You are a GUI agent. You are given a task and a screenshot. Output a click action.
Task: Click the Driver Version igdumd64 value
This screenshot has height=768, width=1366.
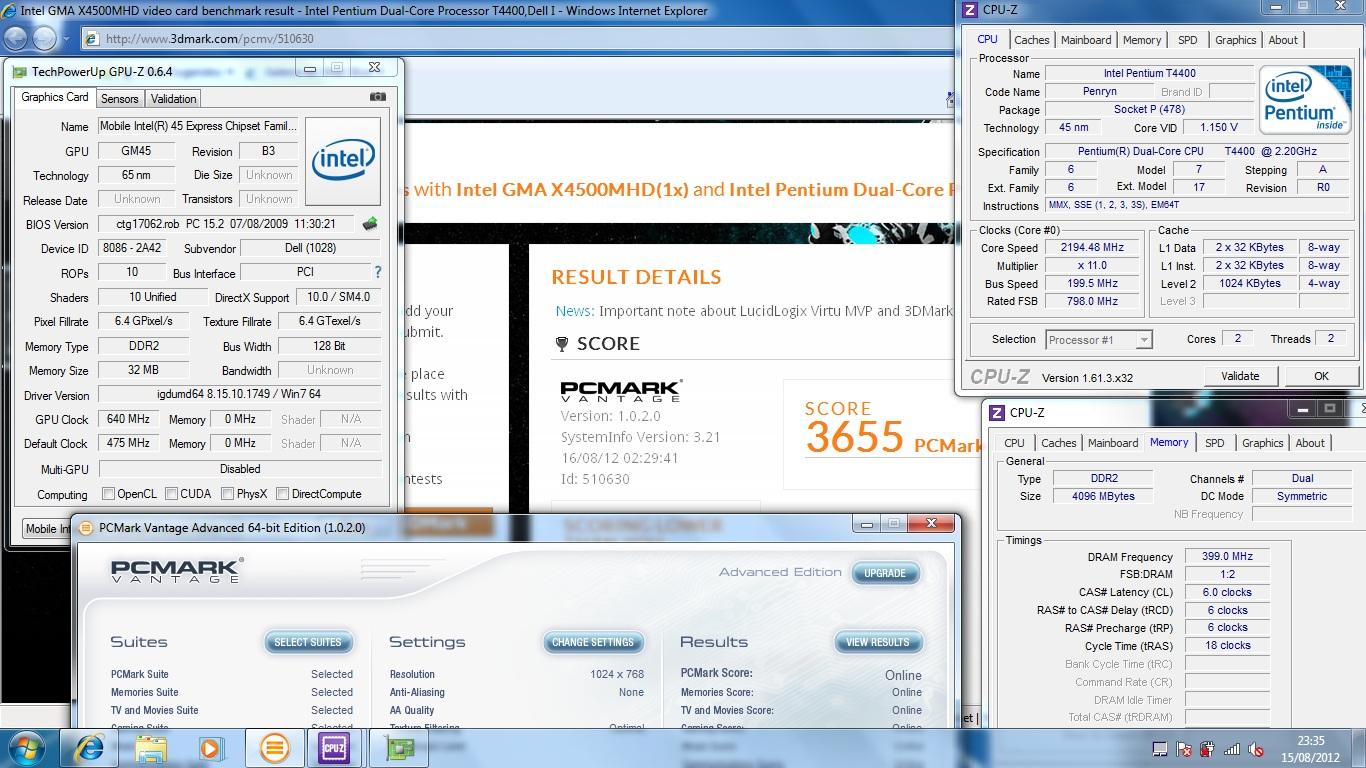(239, 395)
